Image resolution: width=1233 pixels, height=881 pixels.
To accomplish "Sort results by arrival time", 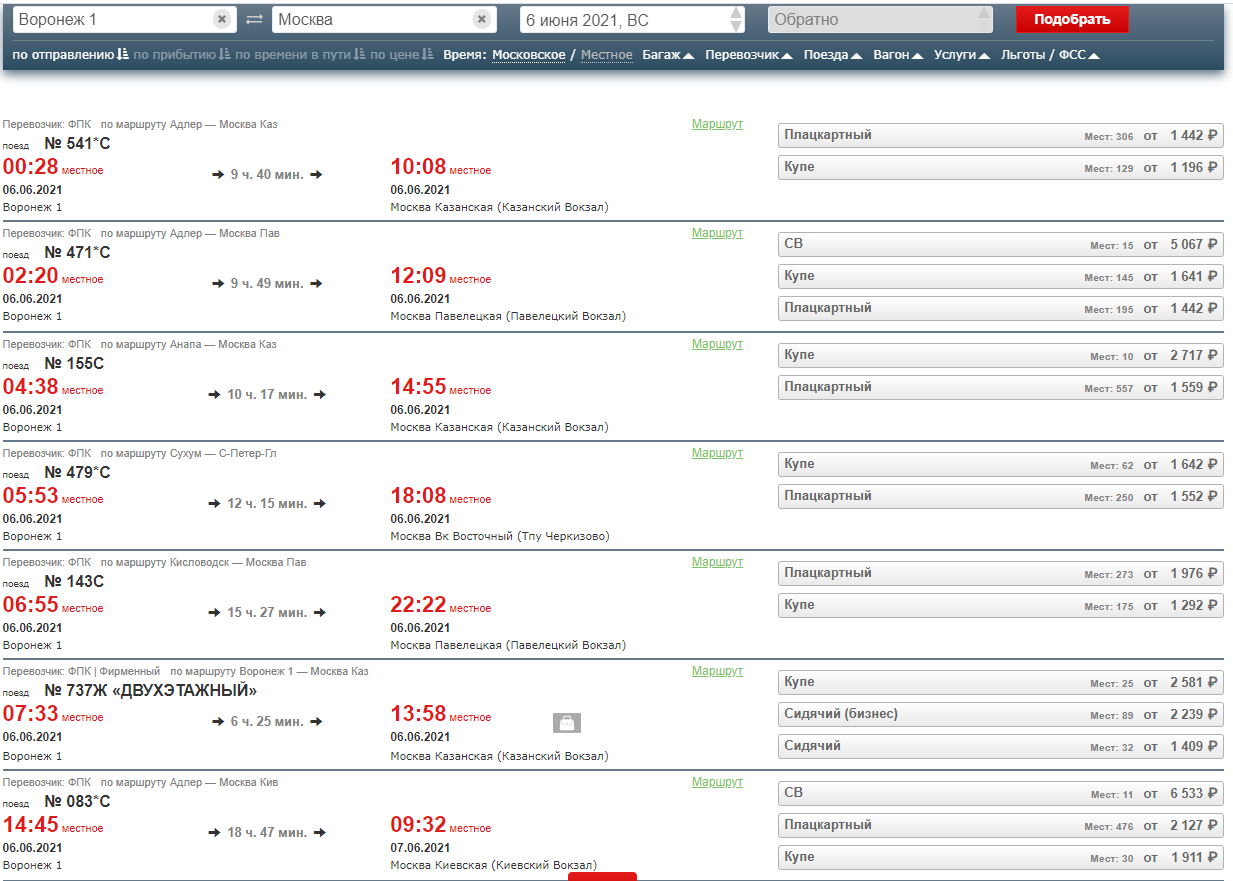I will click(x=182, y=55).
